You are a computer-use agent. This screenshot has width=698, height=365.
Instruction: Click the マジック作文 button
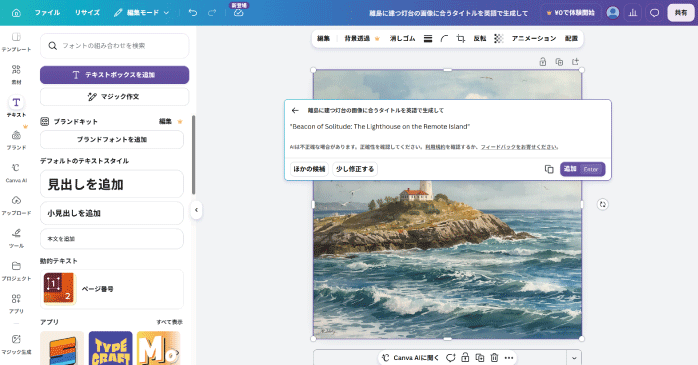point(114,97)
